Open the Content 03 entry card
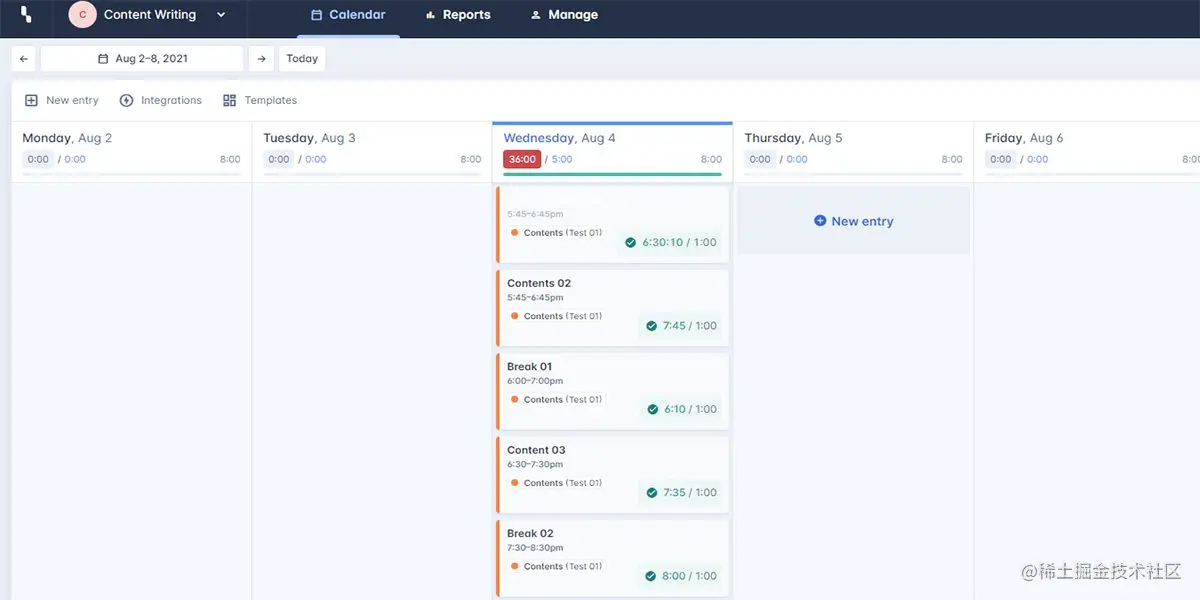Image resolution: width=1200 pixels, height=600 pixels. coord(612,474)
